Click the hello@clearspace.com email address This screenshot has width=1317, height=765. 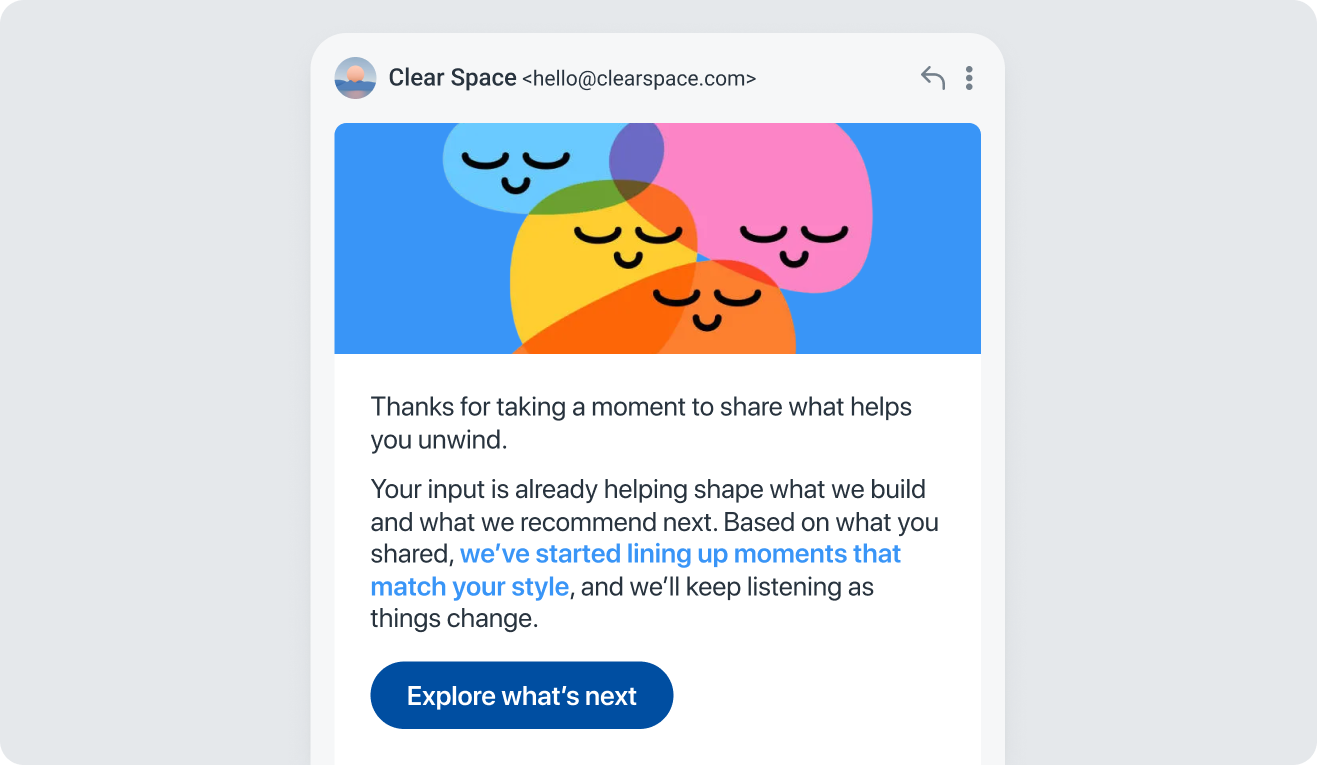click(x=639, y=79)
